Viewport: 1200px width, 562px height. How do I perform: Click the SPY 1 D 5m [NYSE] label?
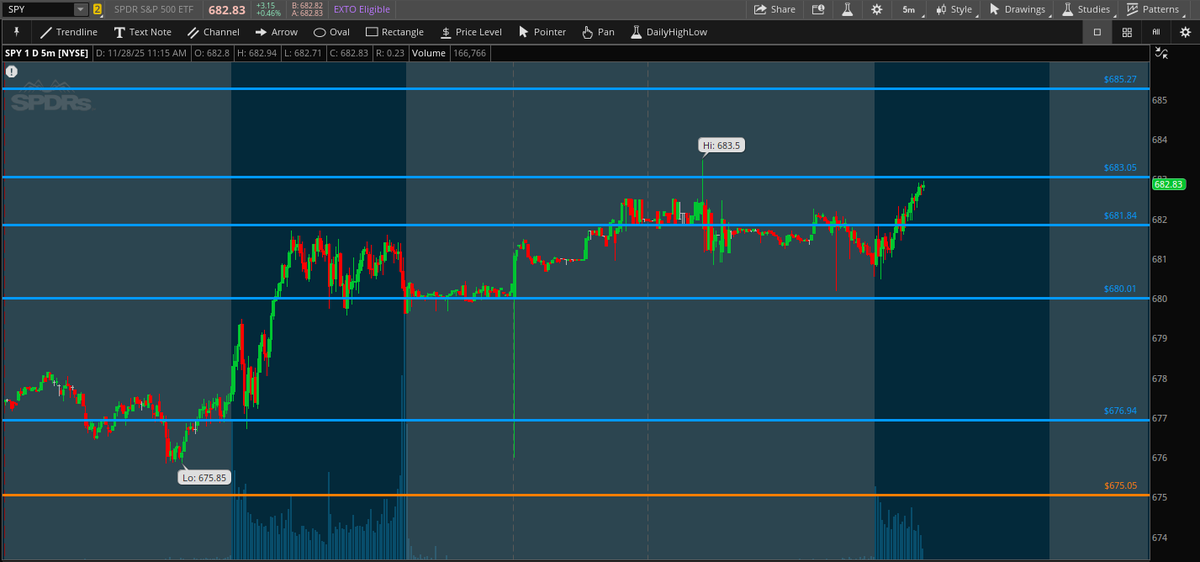[x=46, y=52]
